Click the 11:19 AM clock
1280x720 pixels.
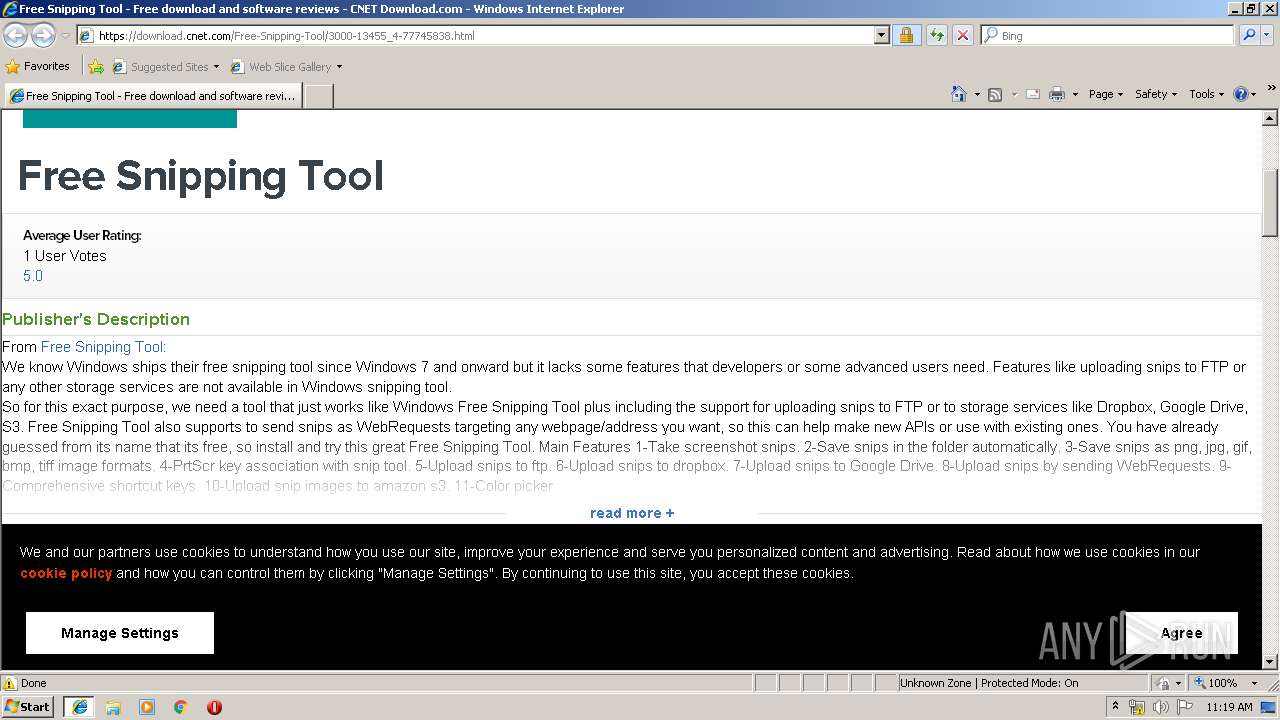pos(1229,707)
